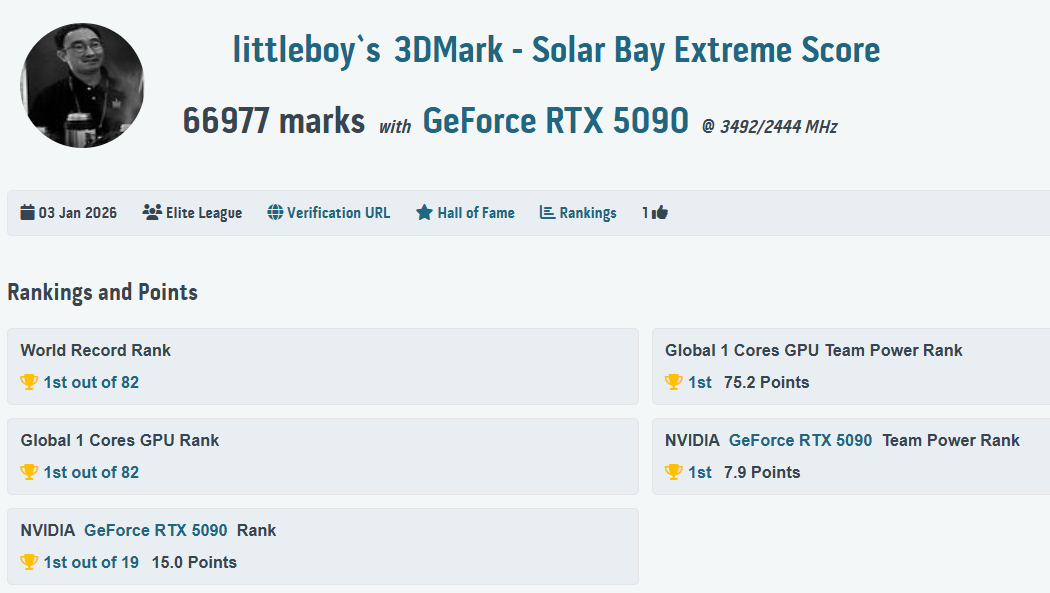Image resolution: width=1050 pixels, height=593 pixels.
Task: Click the trophy in RTX 5090 Team Power Rank
Action: 674,472
